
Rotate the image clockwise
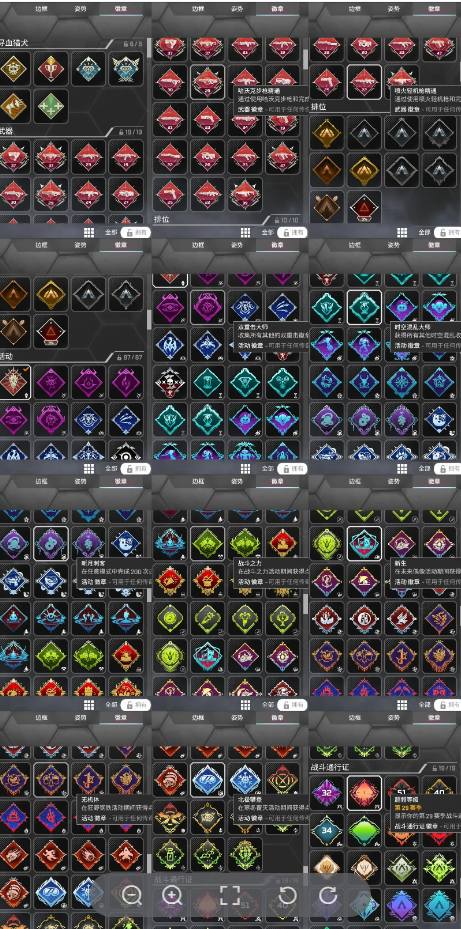pos(328,895)
